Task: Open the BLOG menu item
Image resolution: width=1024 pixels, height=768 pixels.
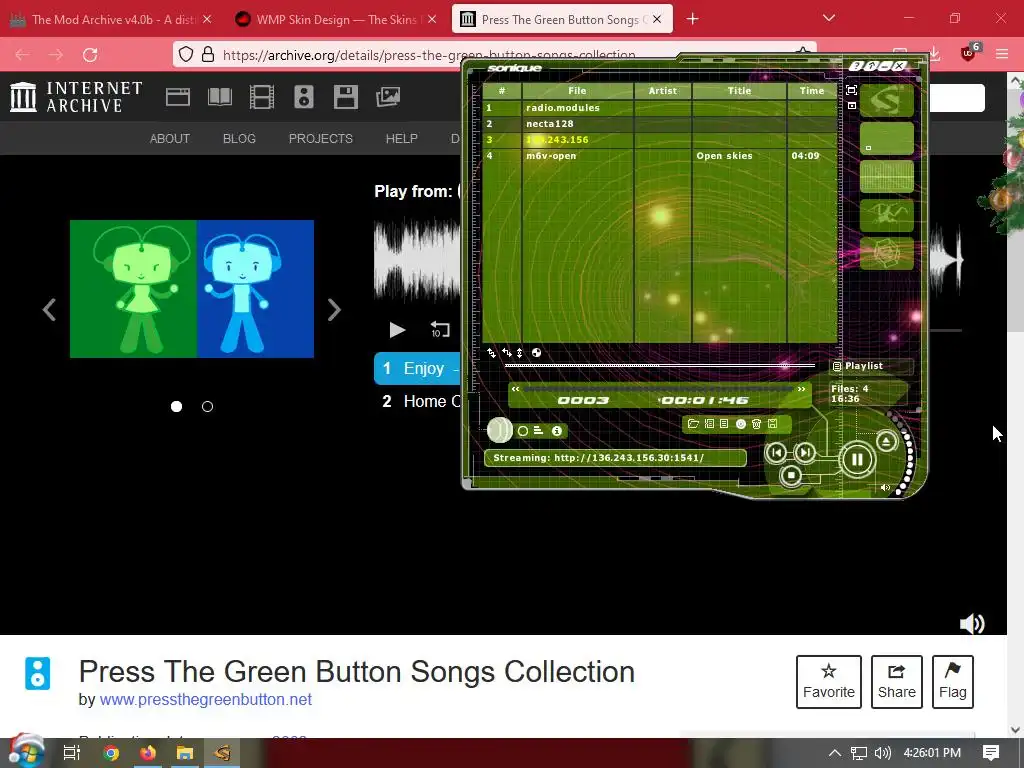Action: [x=239, y=138]
